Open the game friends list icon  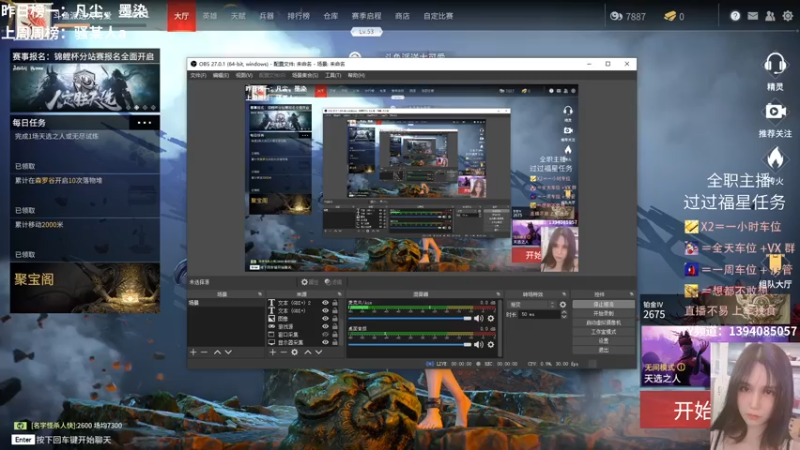770,16
